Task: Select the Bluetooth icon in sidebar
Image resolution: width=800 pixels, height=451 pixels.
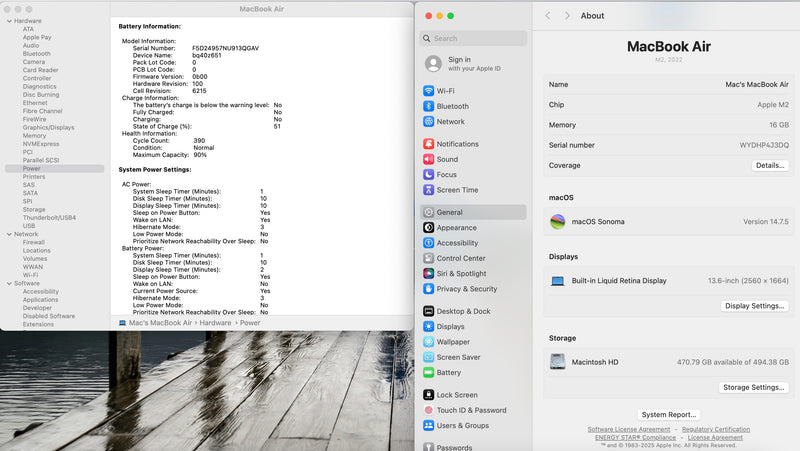Action: tap(429, 106)
